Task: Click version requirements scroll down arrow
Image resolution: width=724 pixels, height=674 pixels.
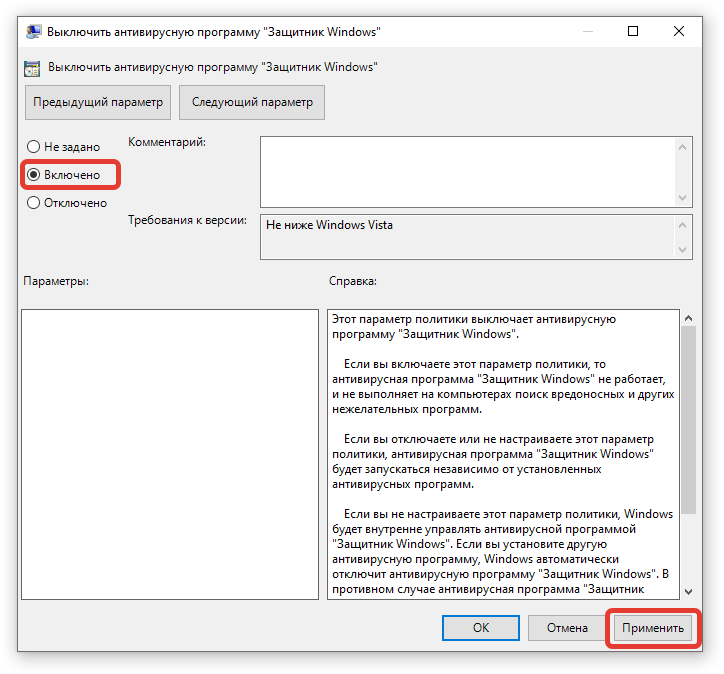Action: pyautogui.click(x=682, y=250)
